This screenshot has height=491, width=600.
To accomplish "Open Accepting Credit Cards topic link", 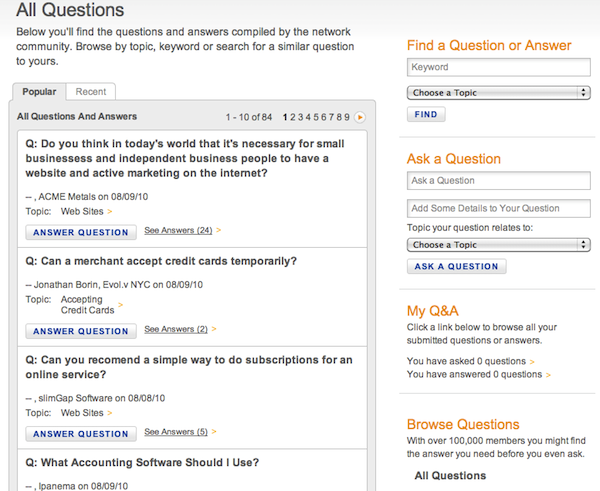I will pos(87,305).
